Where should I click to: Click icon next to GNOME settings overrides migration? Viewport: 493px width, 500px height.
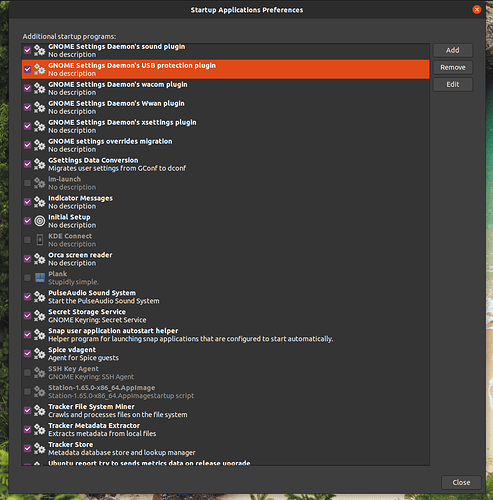(x=39, y=145)
